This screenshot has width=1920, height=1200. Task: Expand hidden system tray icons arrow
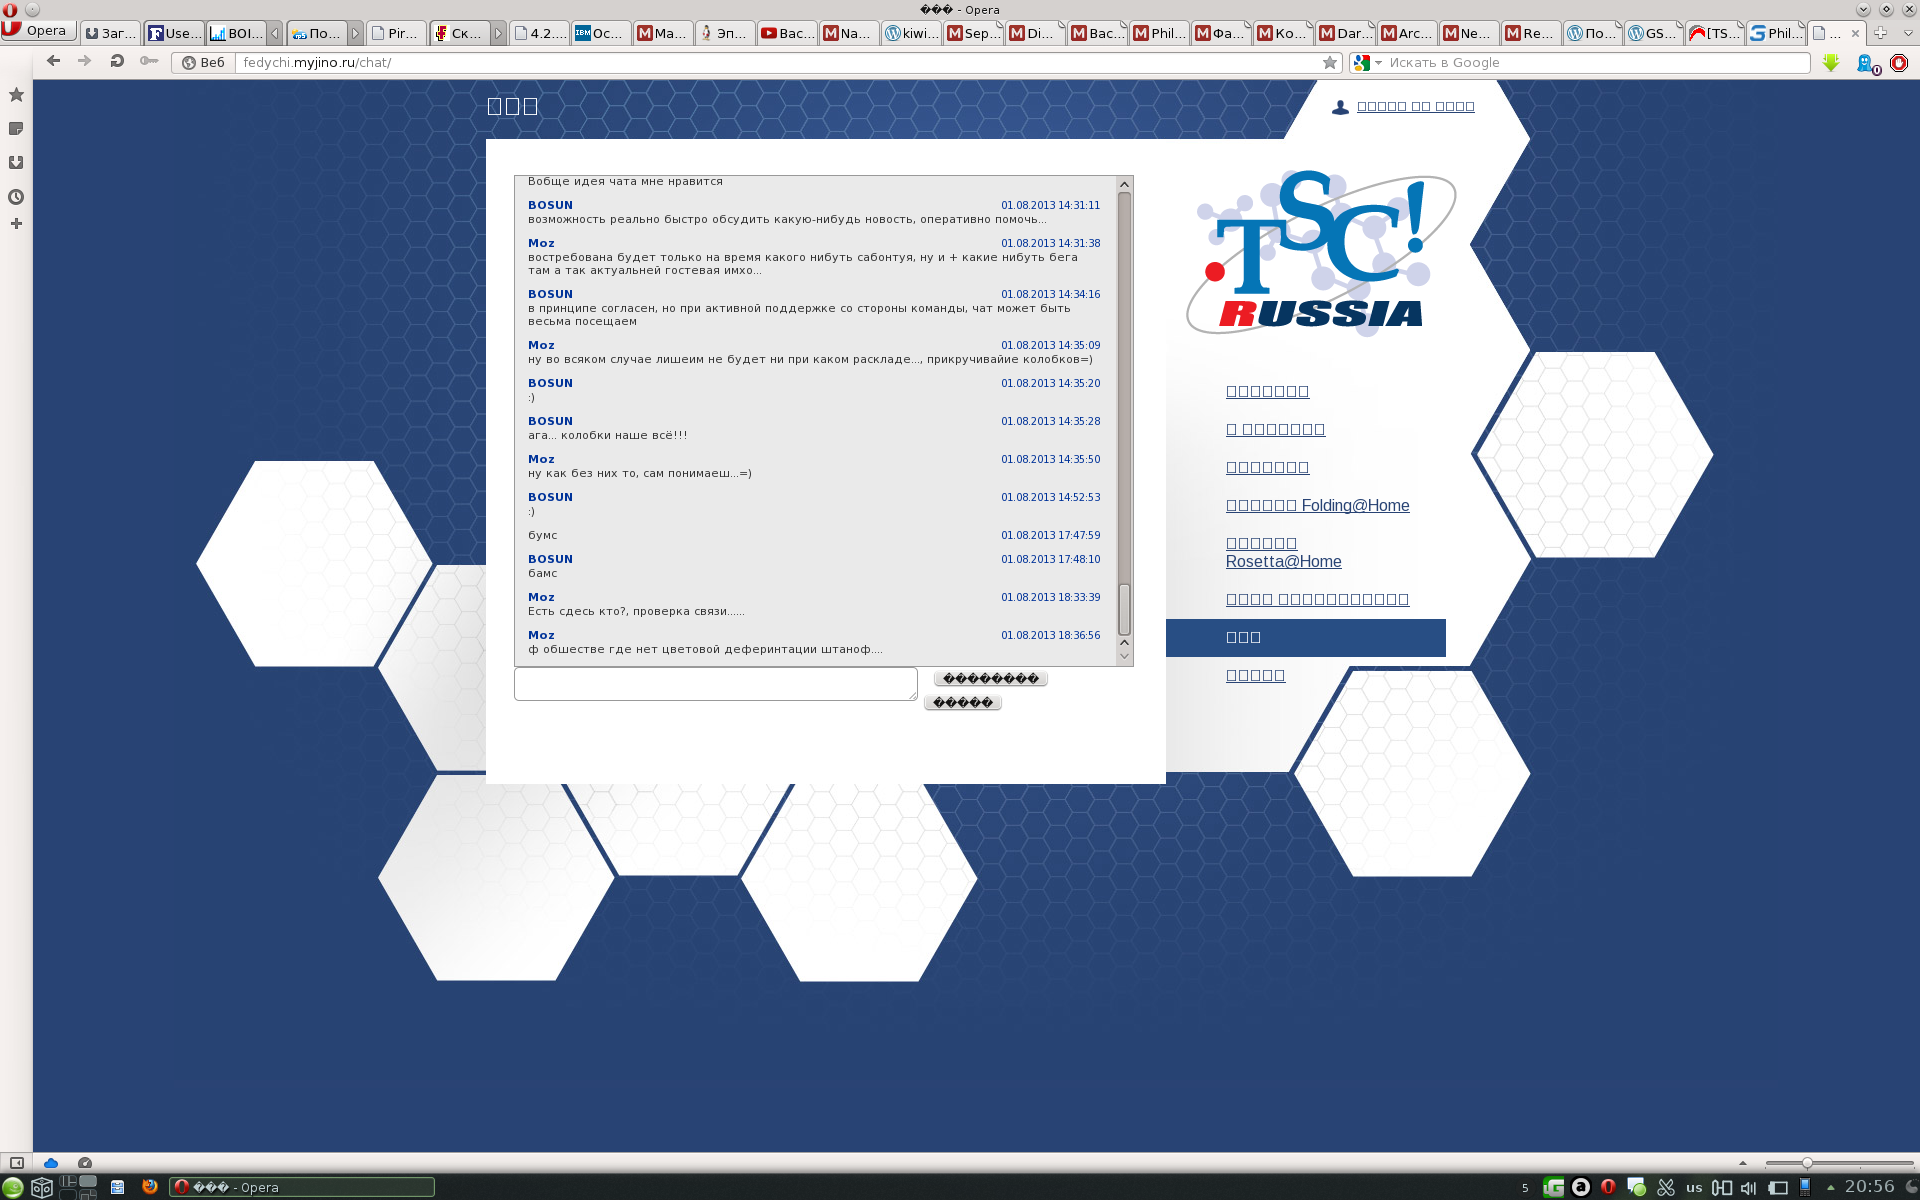click(x=1830, y=1188)
